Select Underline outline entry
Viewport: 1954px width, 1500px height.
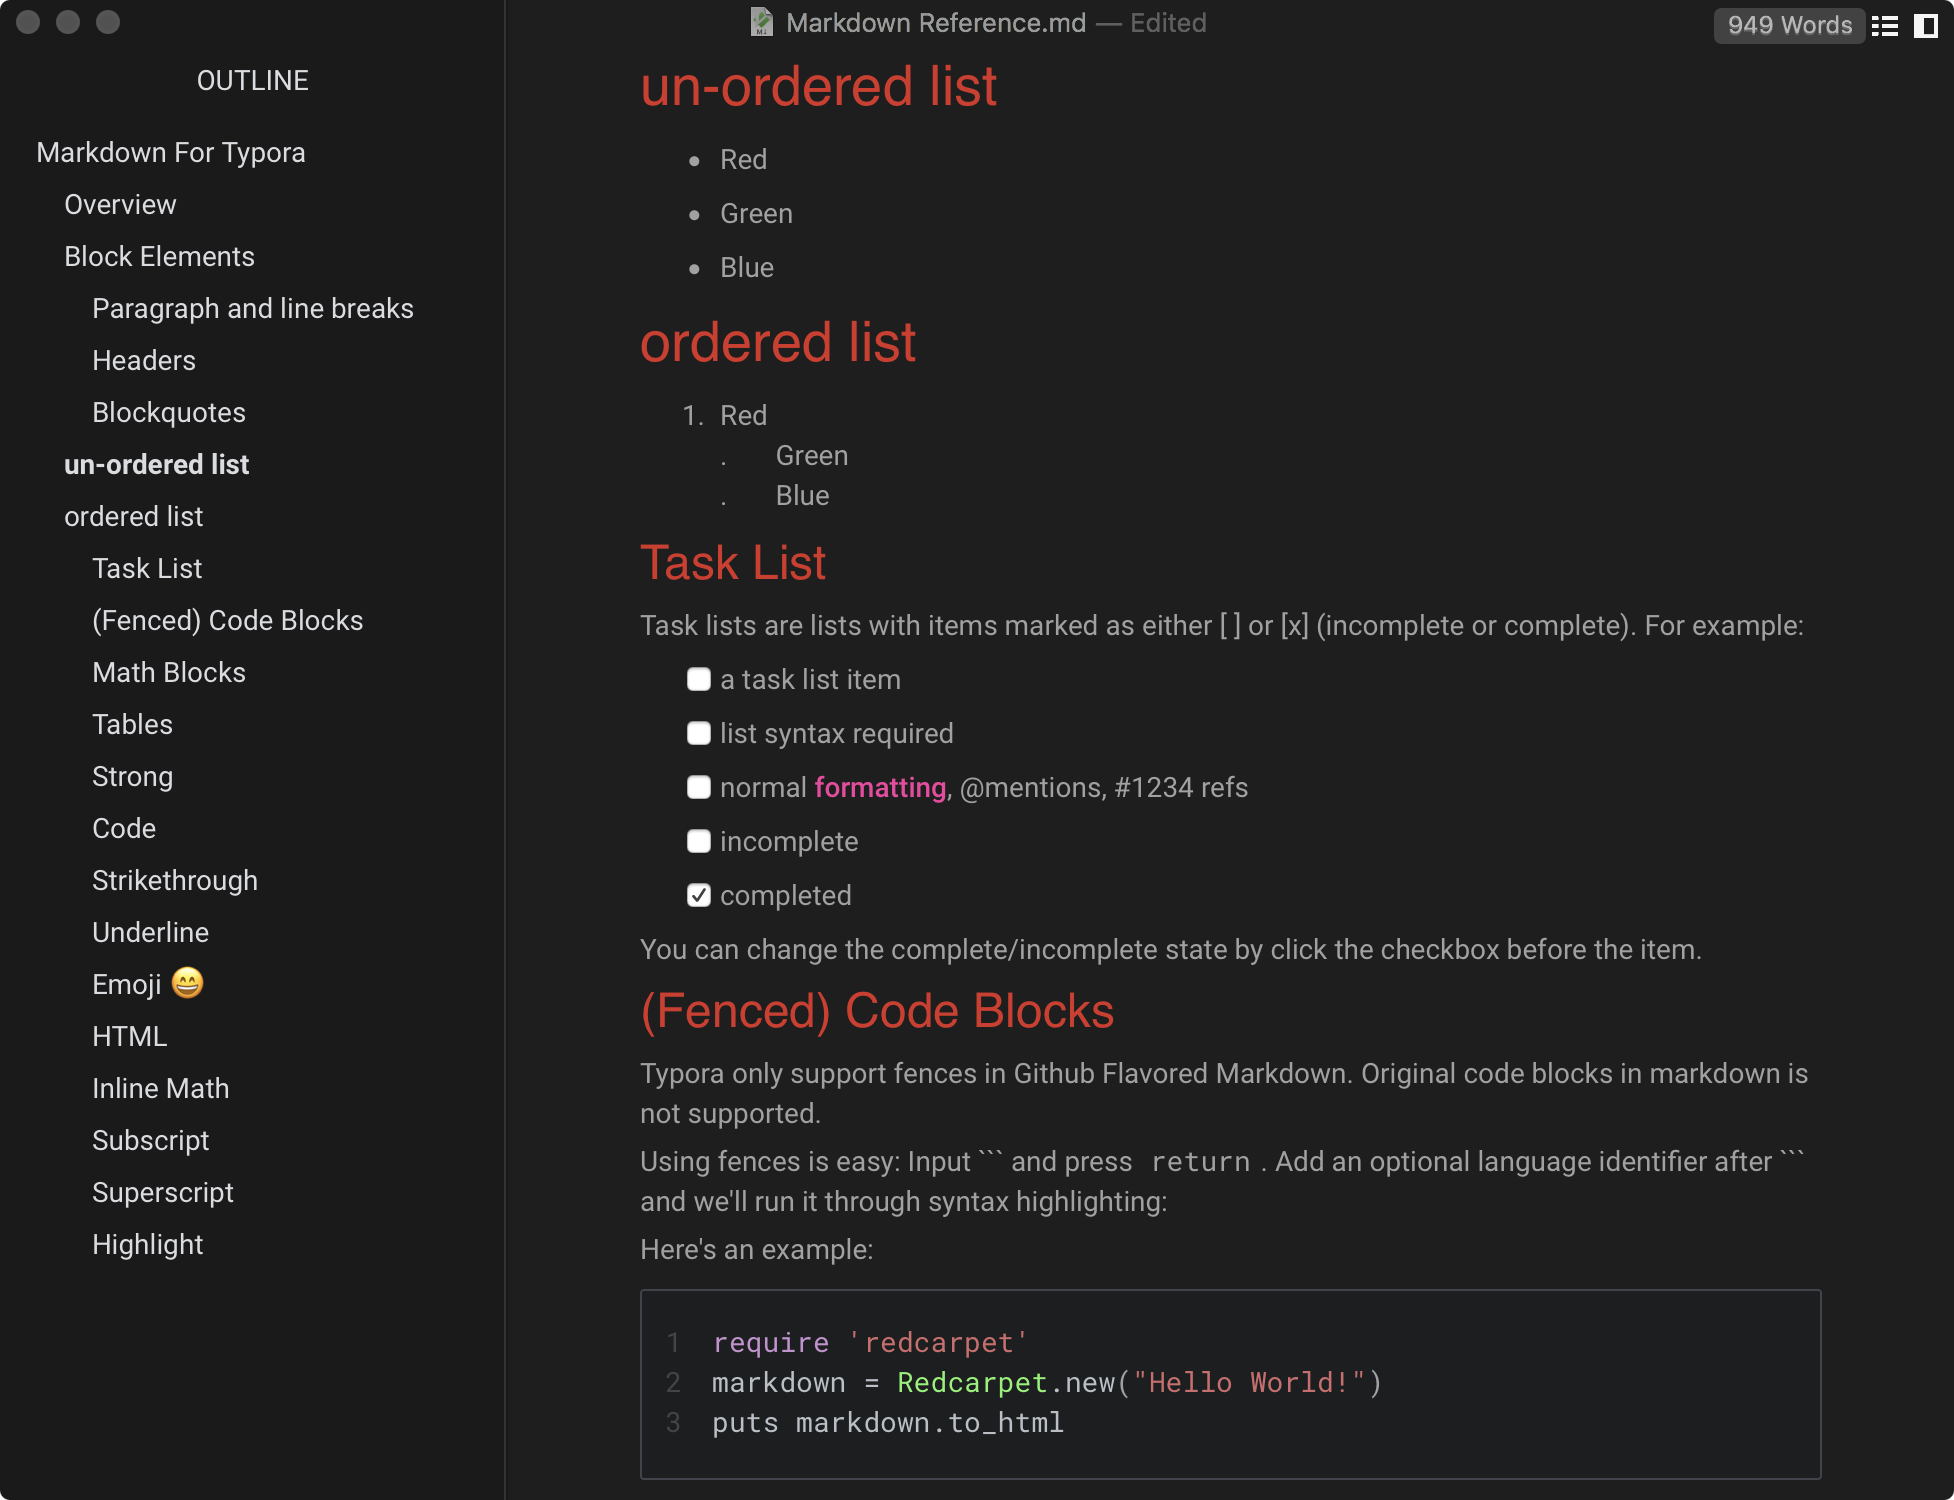(x=151, y=932)
